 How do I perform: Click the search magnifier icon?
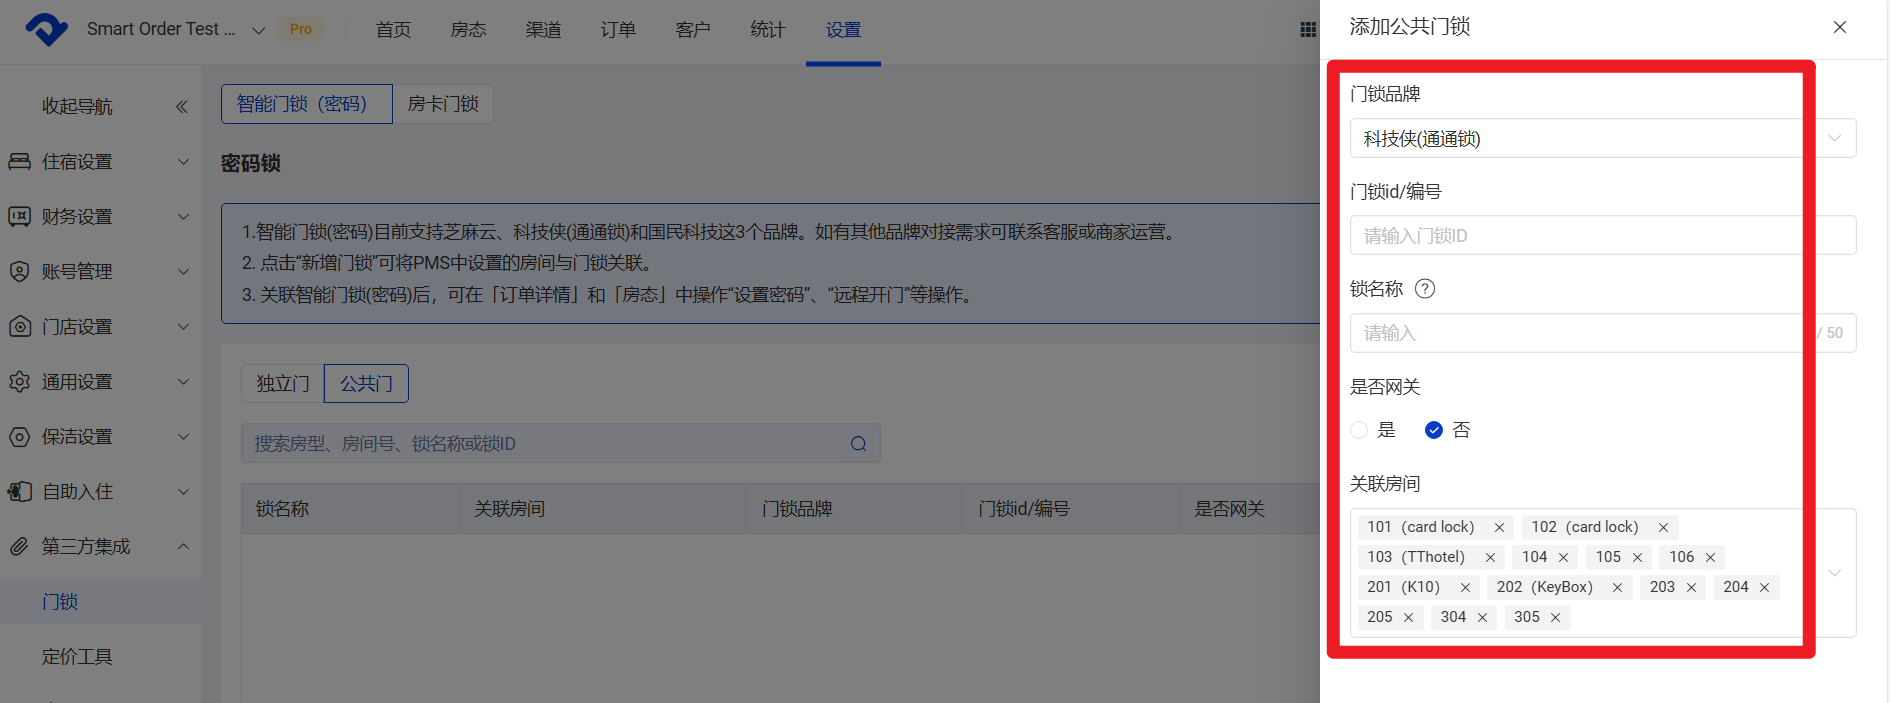(x=858, y=444)
